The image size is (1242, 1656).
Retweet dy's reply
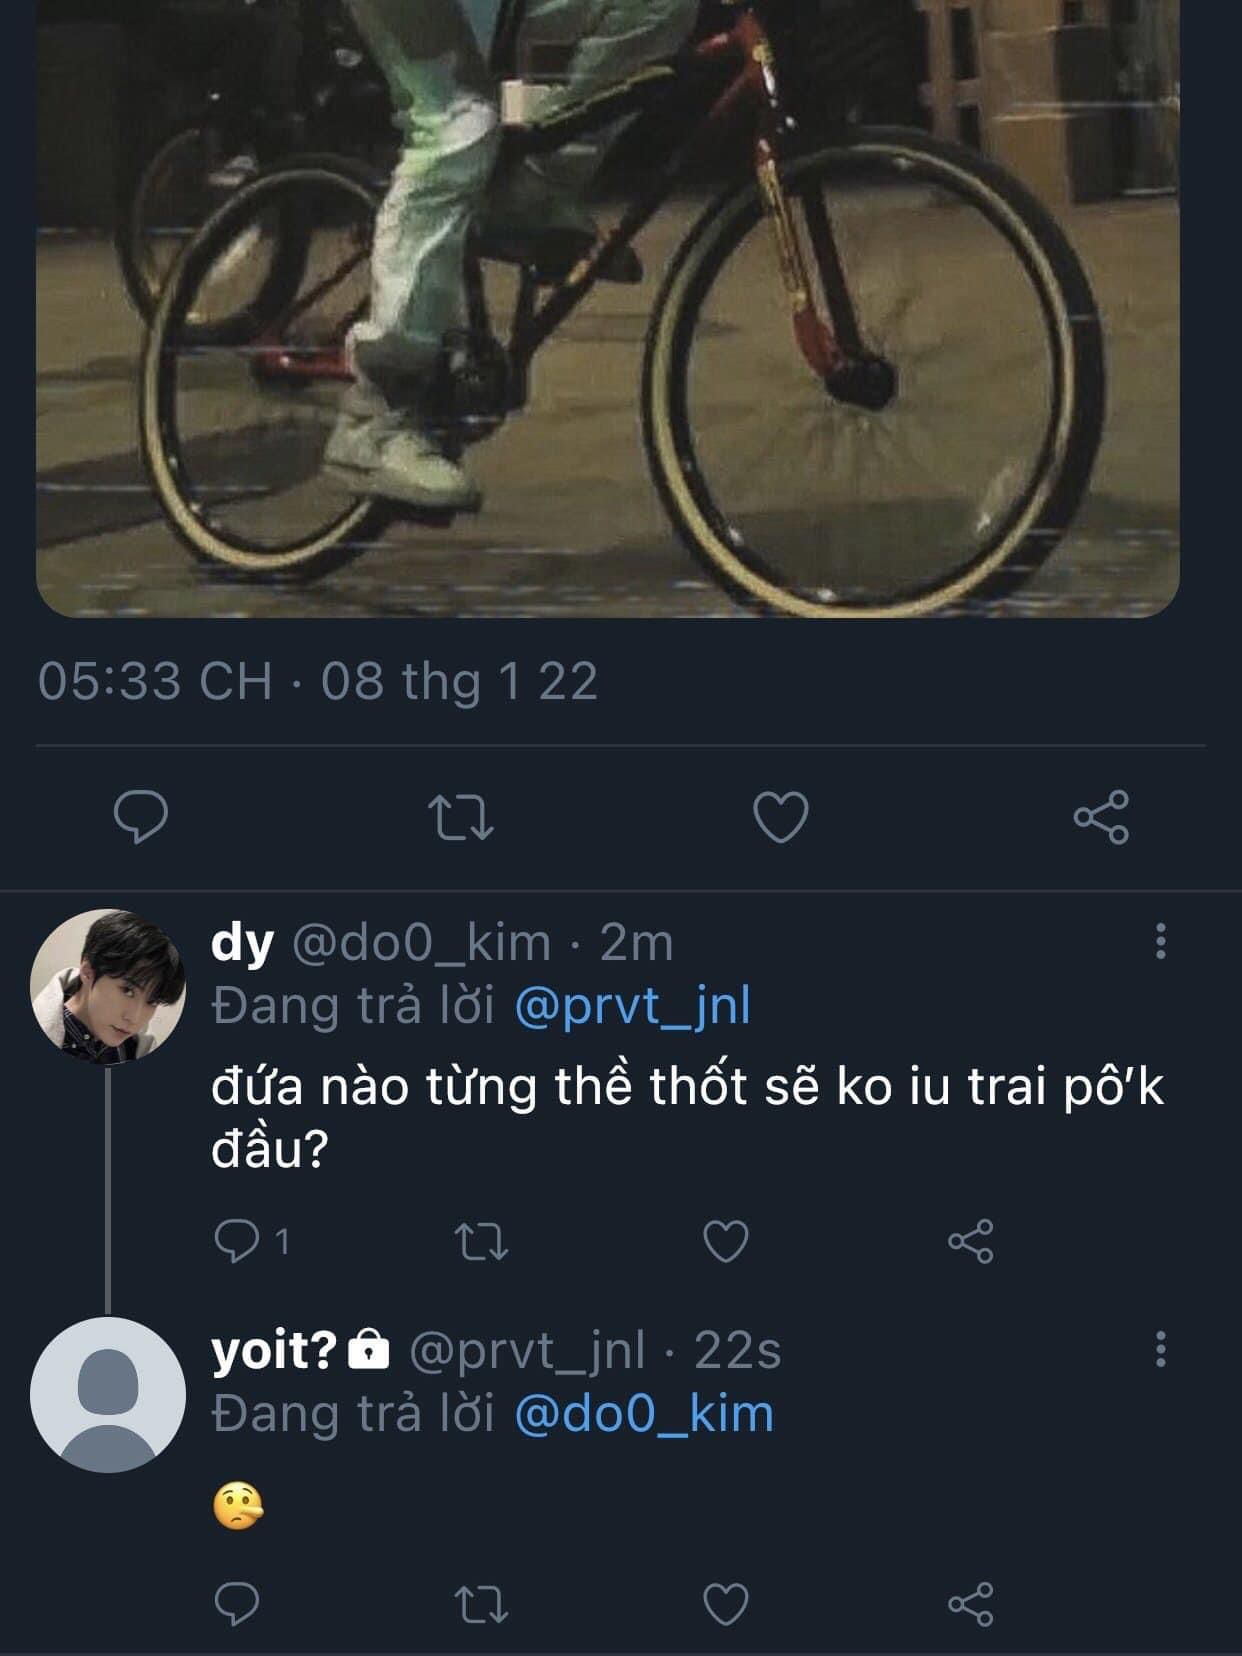pos(482,1242)
